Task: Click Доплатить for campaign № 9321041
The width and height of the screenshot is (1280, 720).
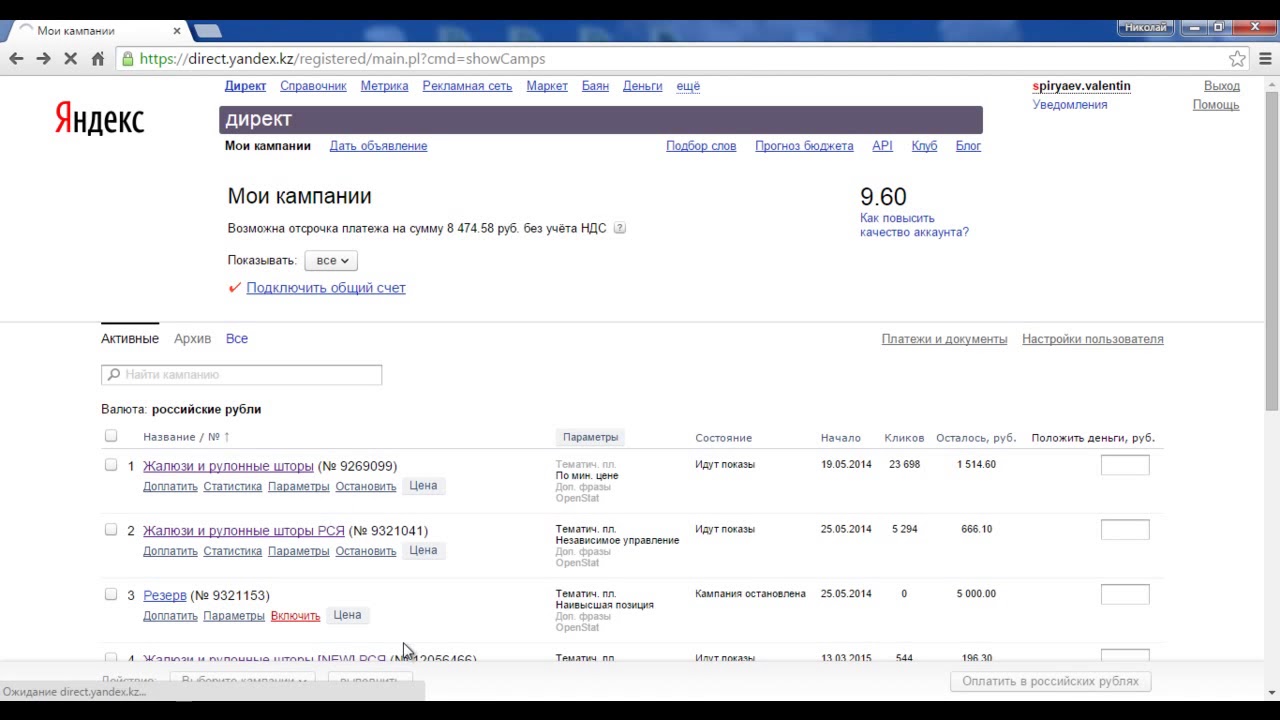Action: [170, 551]
